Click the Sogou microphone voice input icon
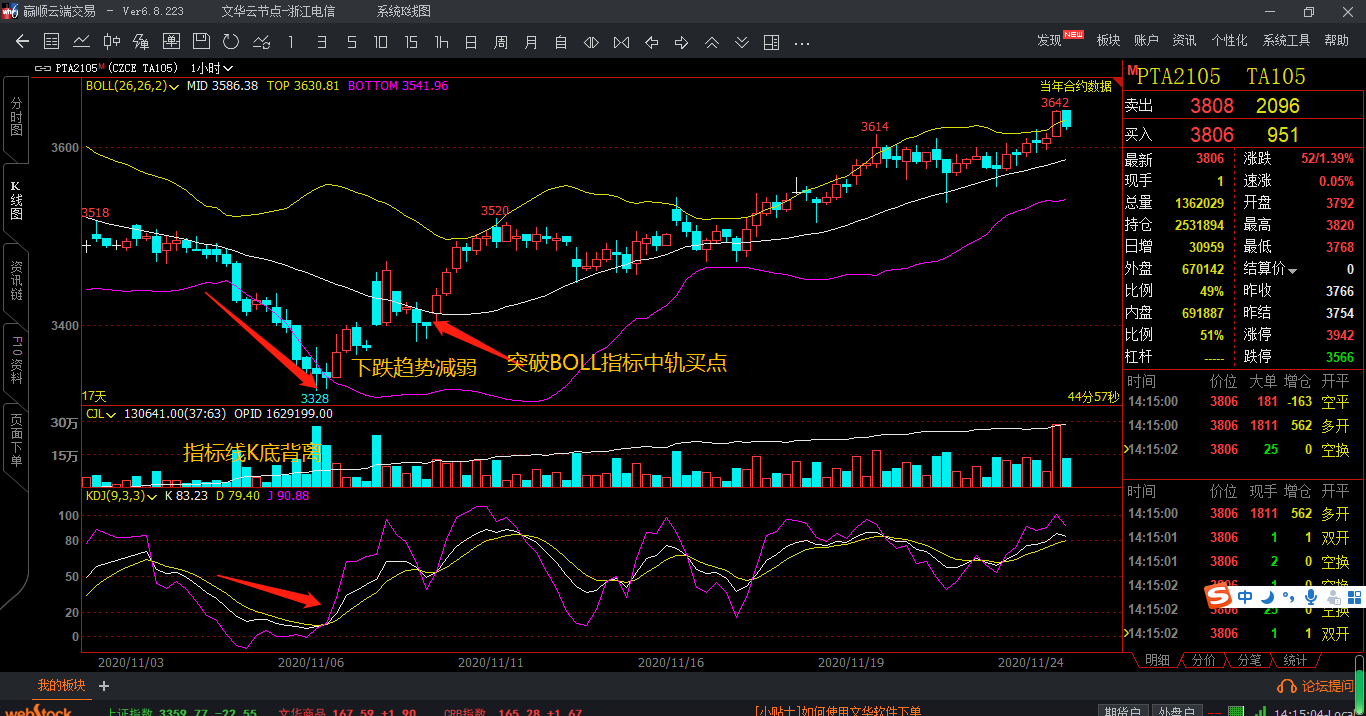 pyautogui.click(x=1310, y=598)
